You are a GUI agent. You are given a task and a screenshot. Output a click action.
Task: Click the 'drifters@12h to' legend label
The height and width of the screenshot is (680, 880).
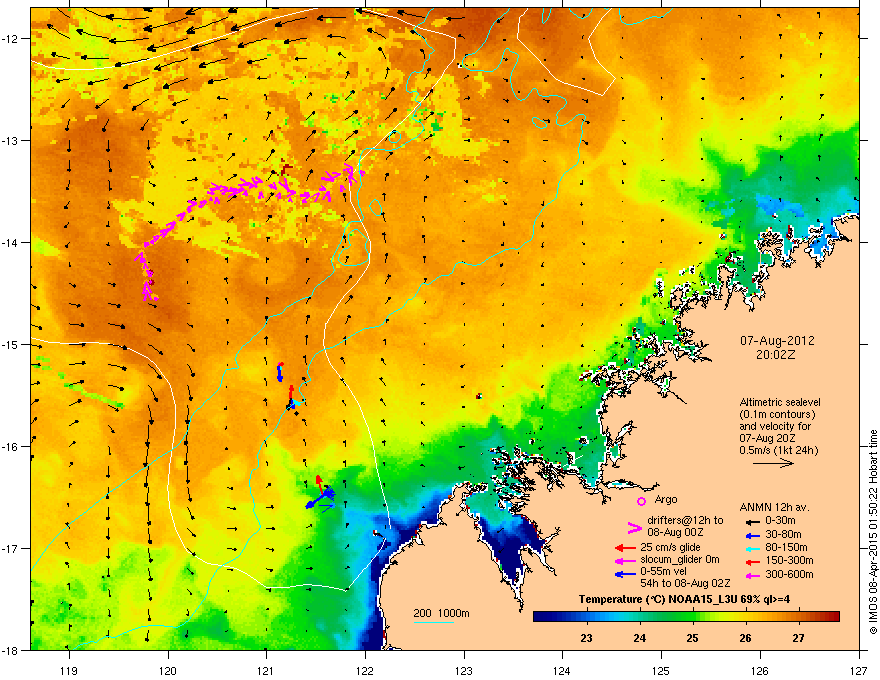click(x=685, y=521)
